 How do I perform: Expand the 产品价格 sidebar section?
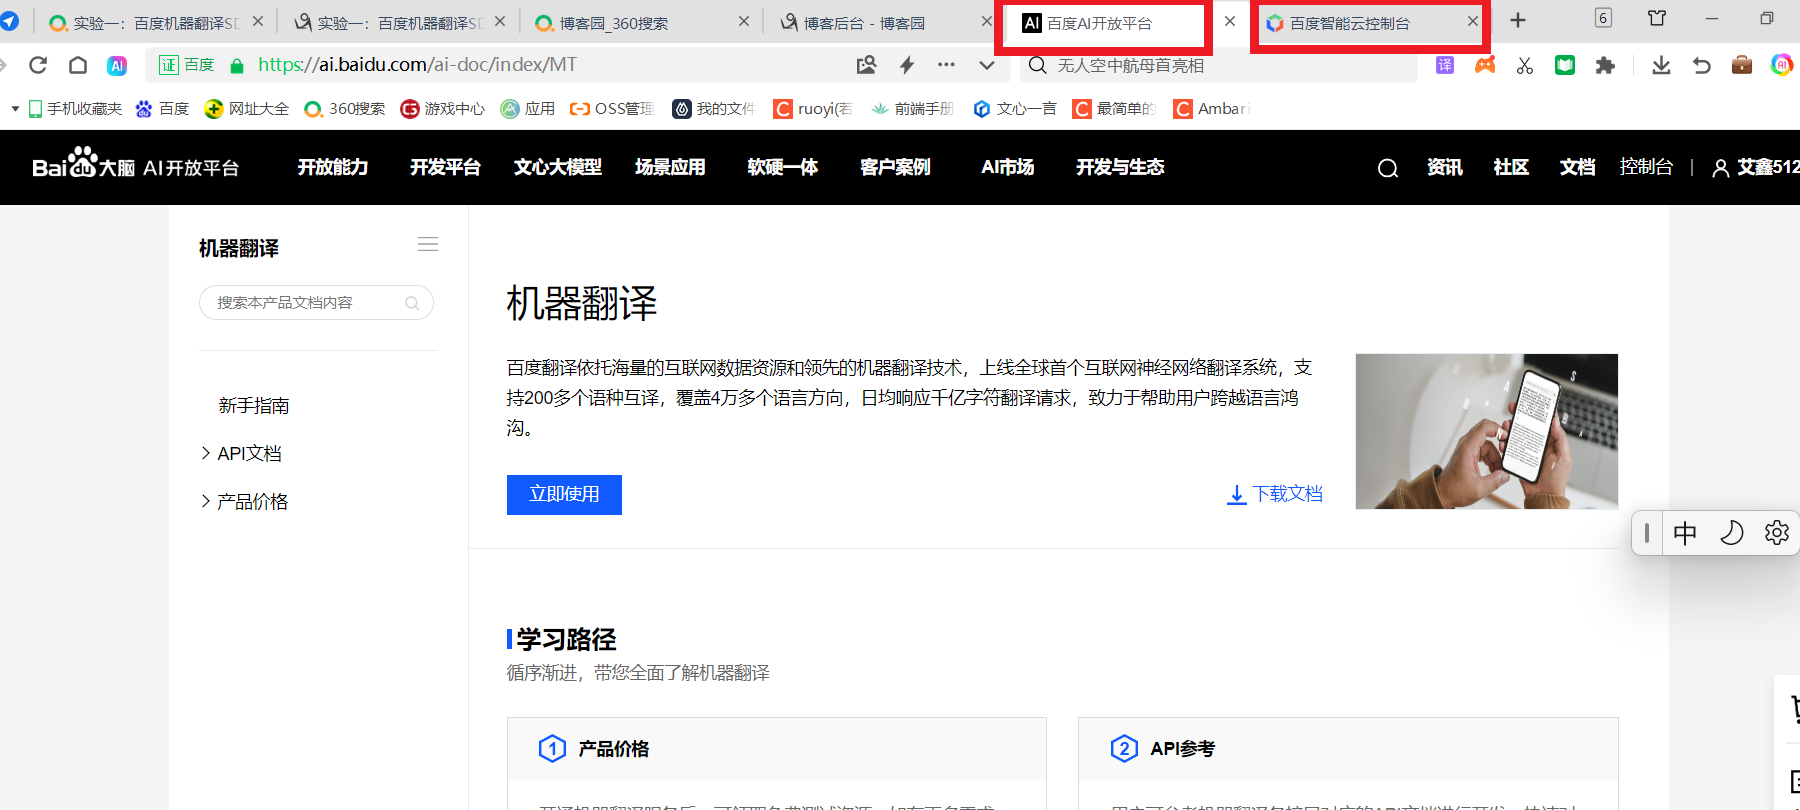coord(244,502)
